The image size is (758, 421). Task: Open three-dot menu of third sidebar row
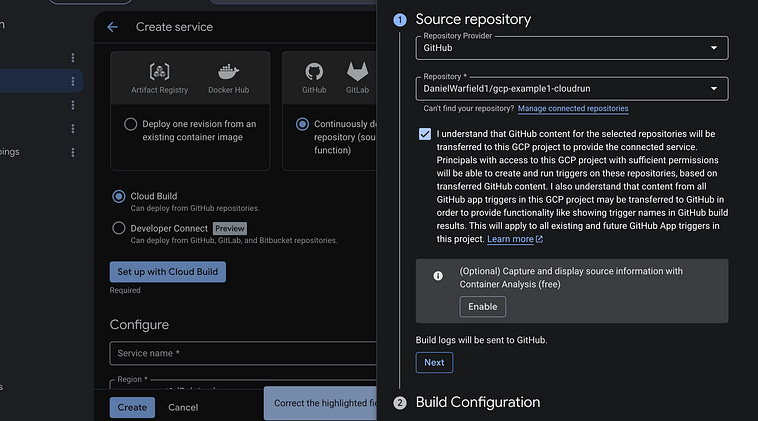tap(73, 105)
